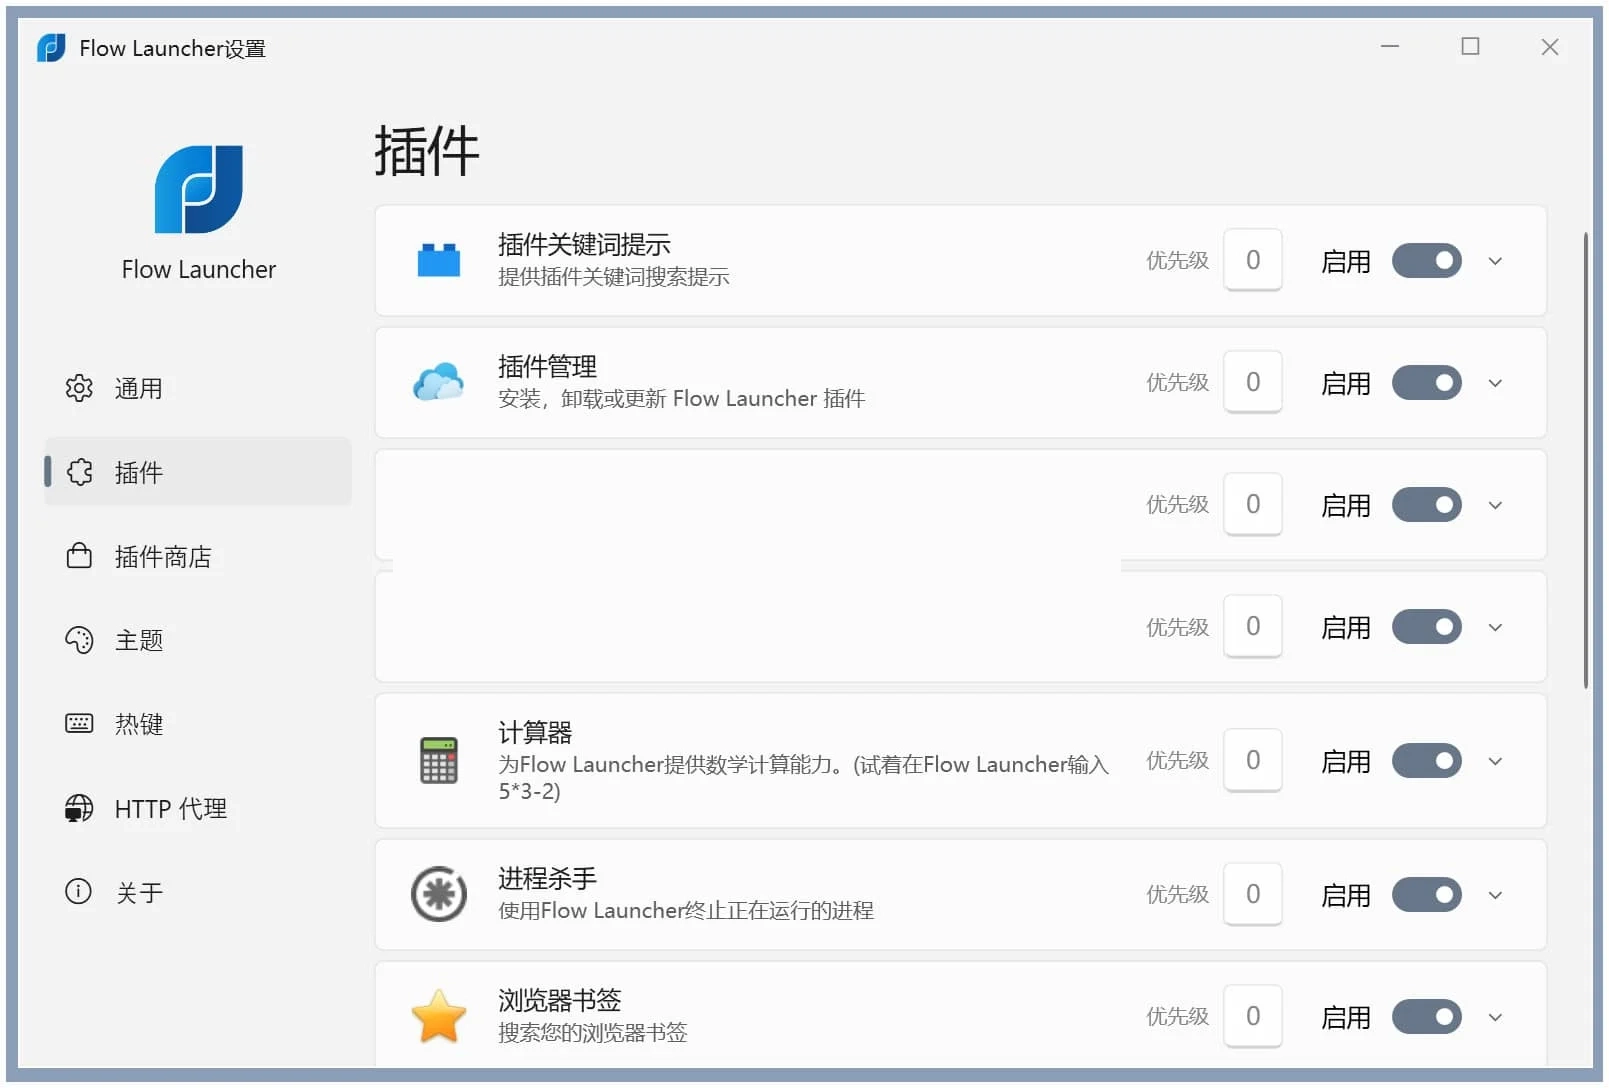Viewport: 1609px width, 1088px height.
Task: Click the cloud icon for 插件管理
Action: (x=438, y=382)
